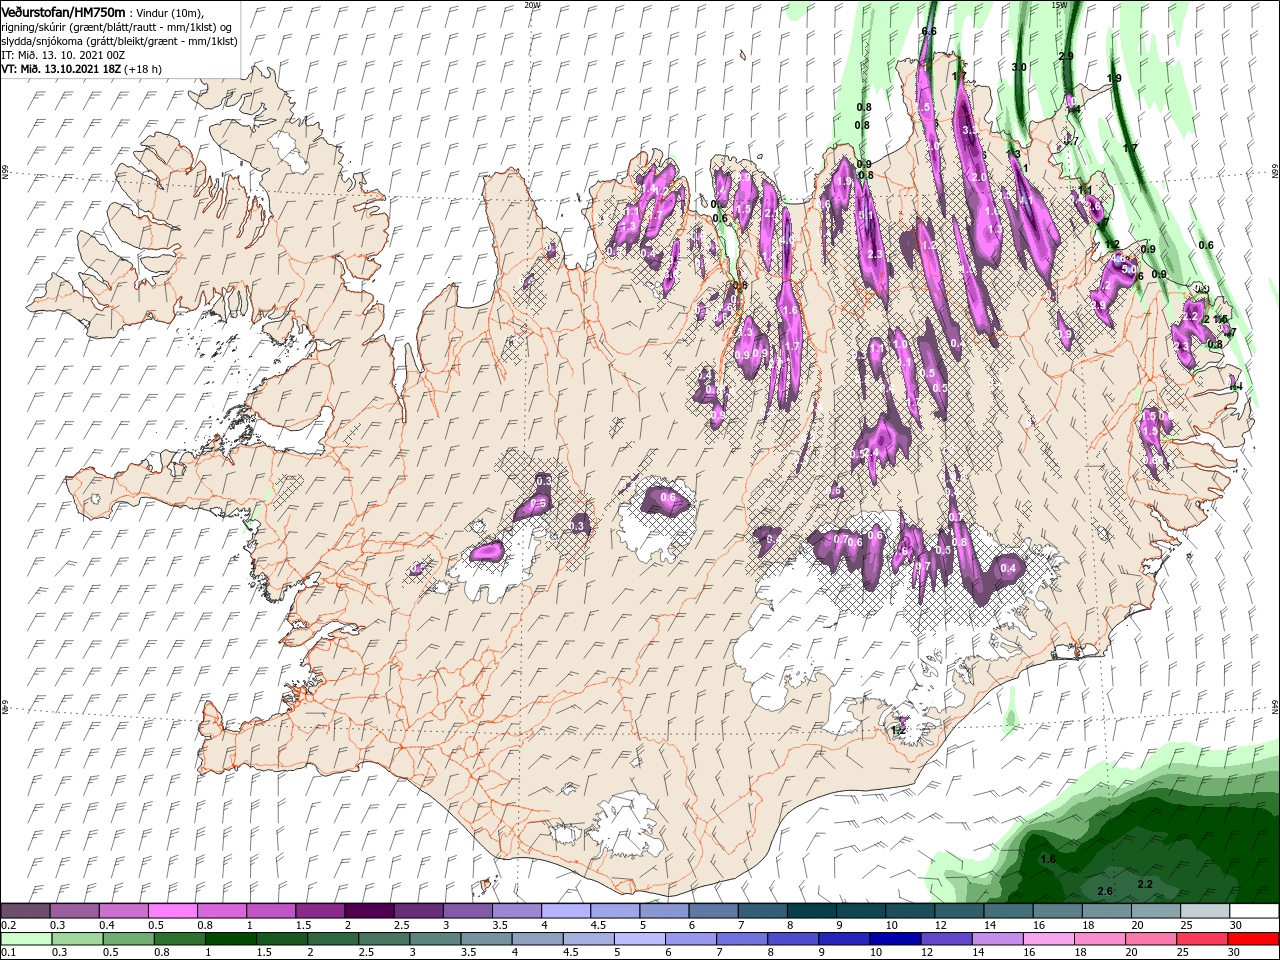Pick the upper snow scale swatch labelled 0.2
The width and height of the screenshot is (1280, 960).
click(x=25, y=911)
